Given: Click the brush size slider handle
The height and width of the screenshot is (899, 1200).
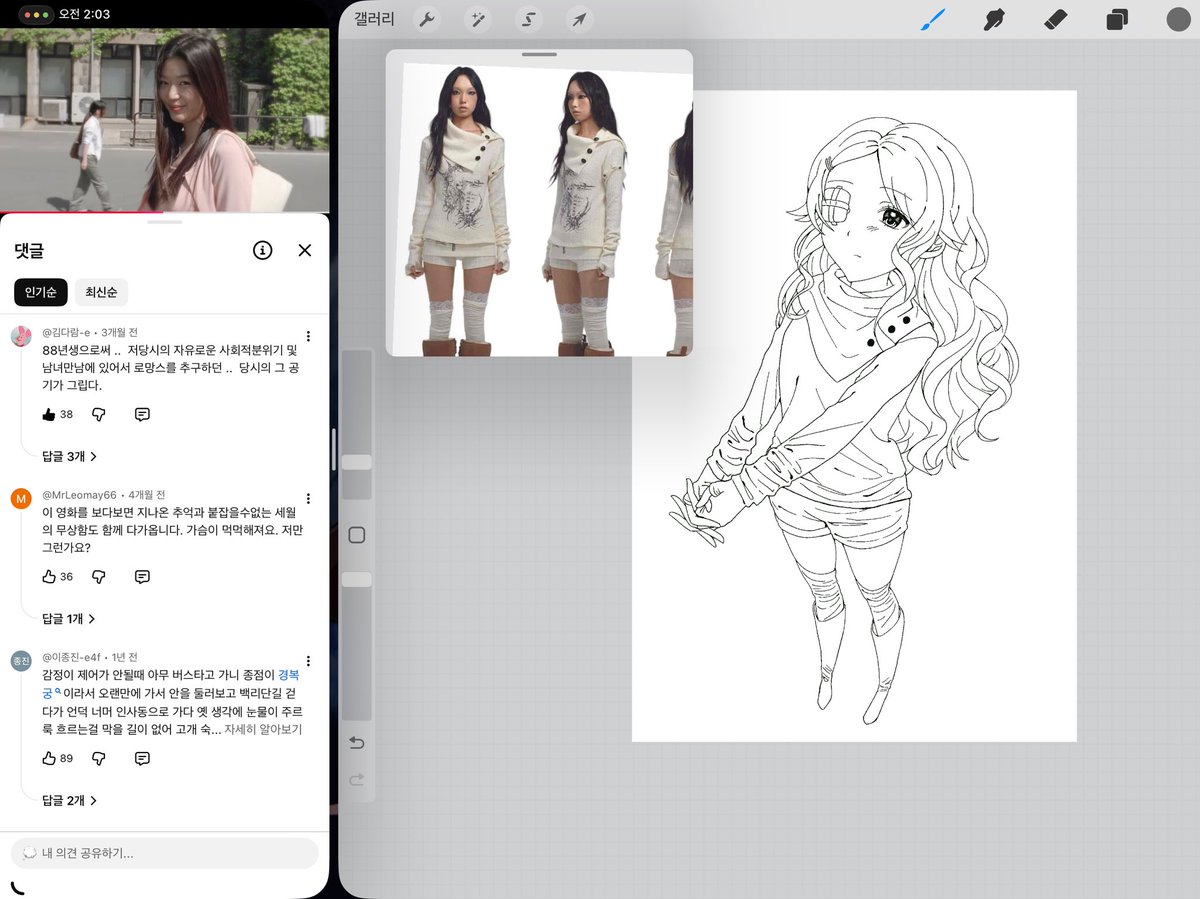Looking at the screenshot, I should [356, 462].
